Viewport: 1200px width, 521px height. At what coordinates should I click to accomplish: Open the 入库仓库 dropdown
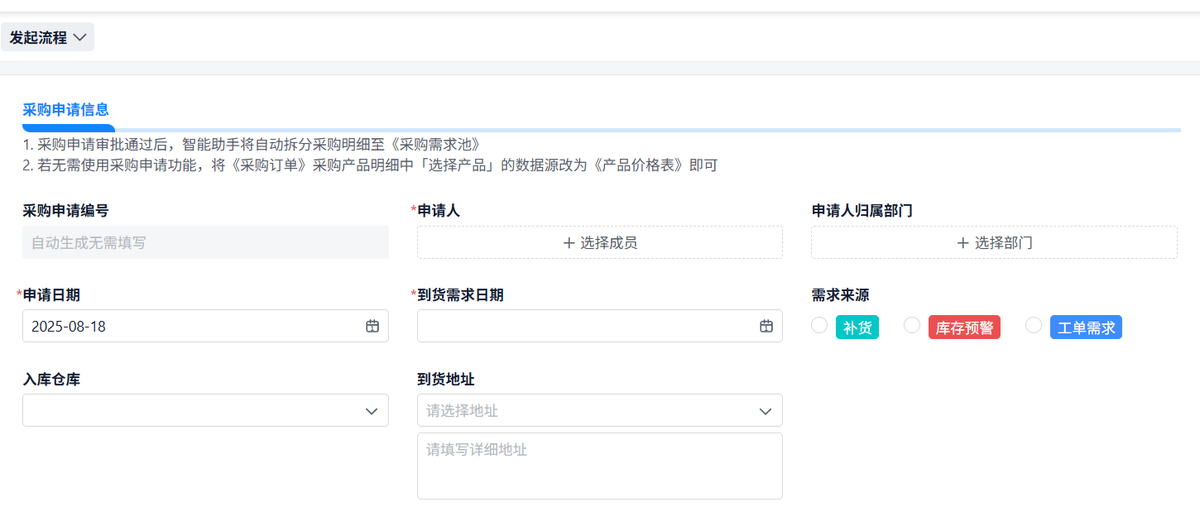pos(205,410)
